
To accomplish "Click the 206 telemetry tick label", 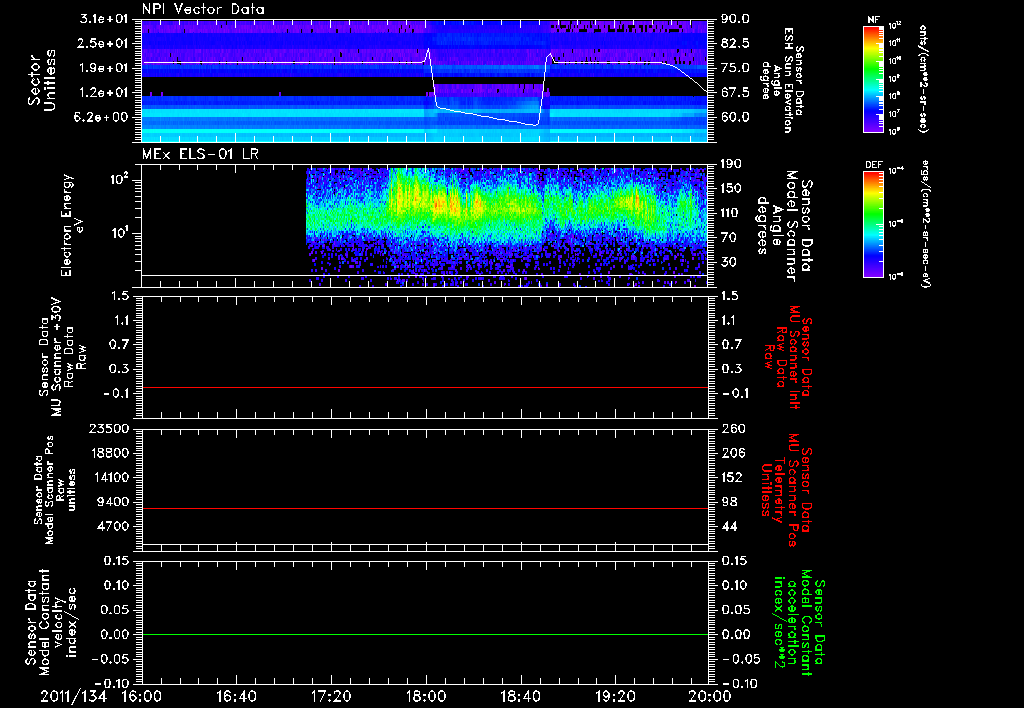I will point(732,453).
